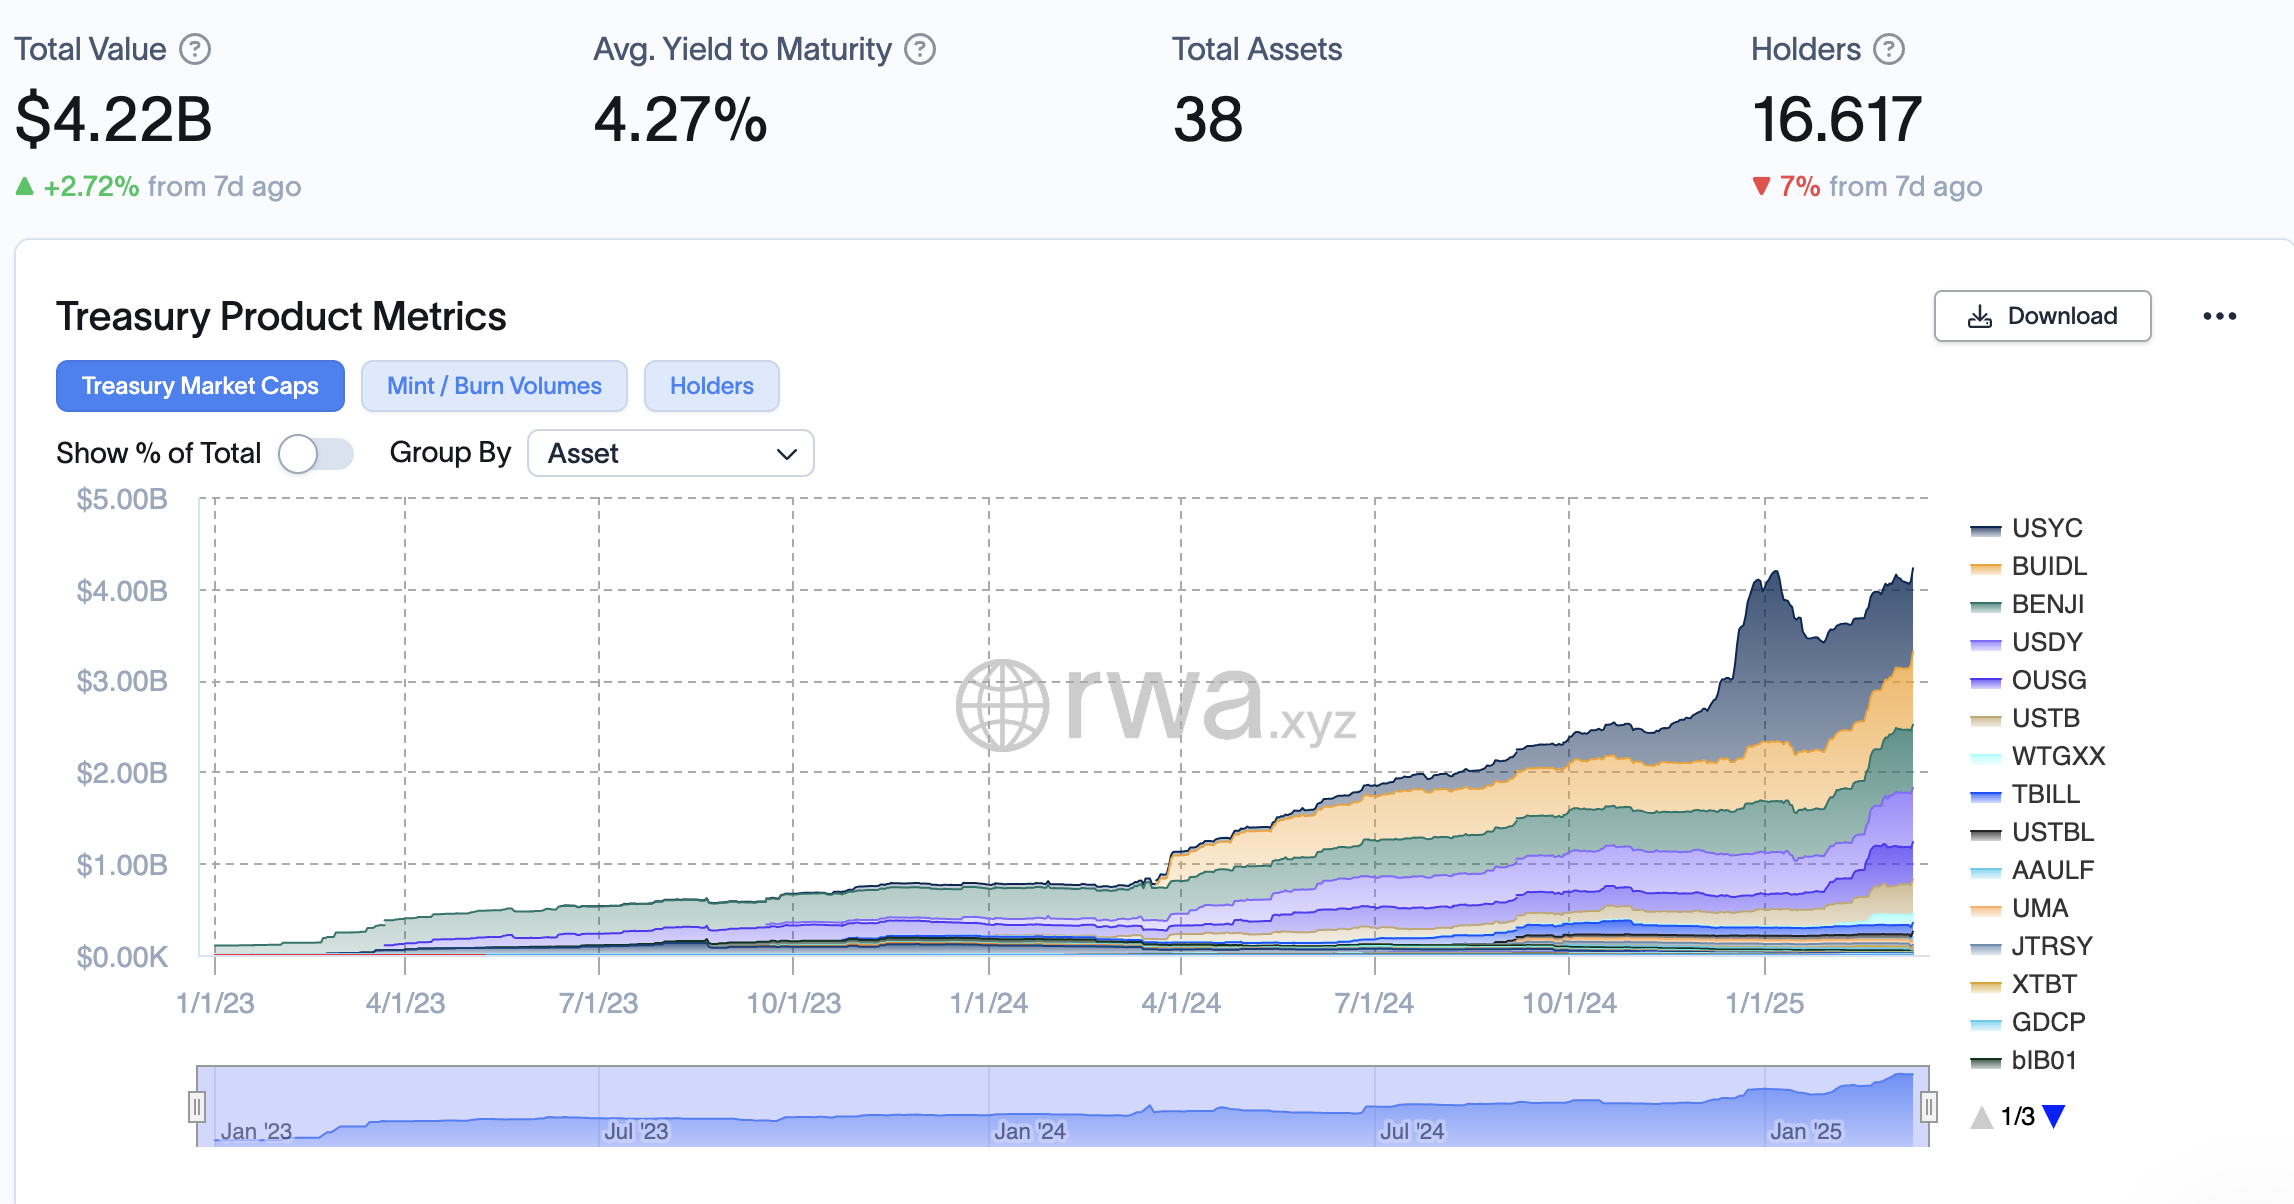Toggle USDY series in legend
The width and height of the screenshot is (2294, 1204).
coord(2027,642)
